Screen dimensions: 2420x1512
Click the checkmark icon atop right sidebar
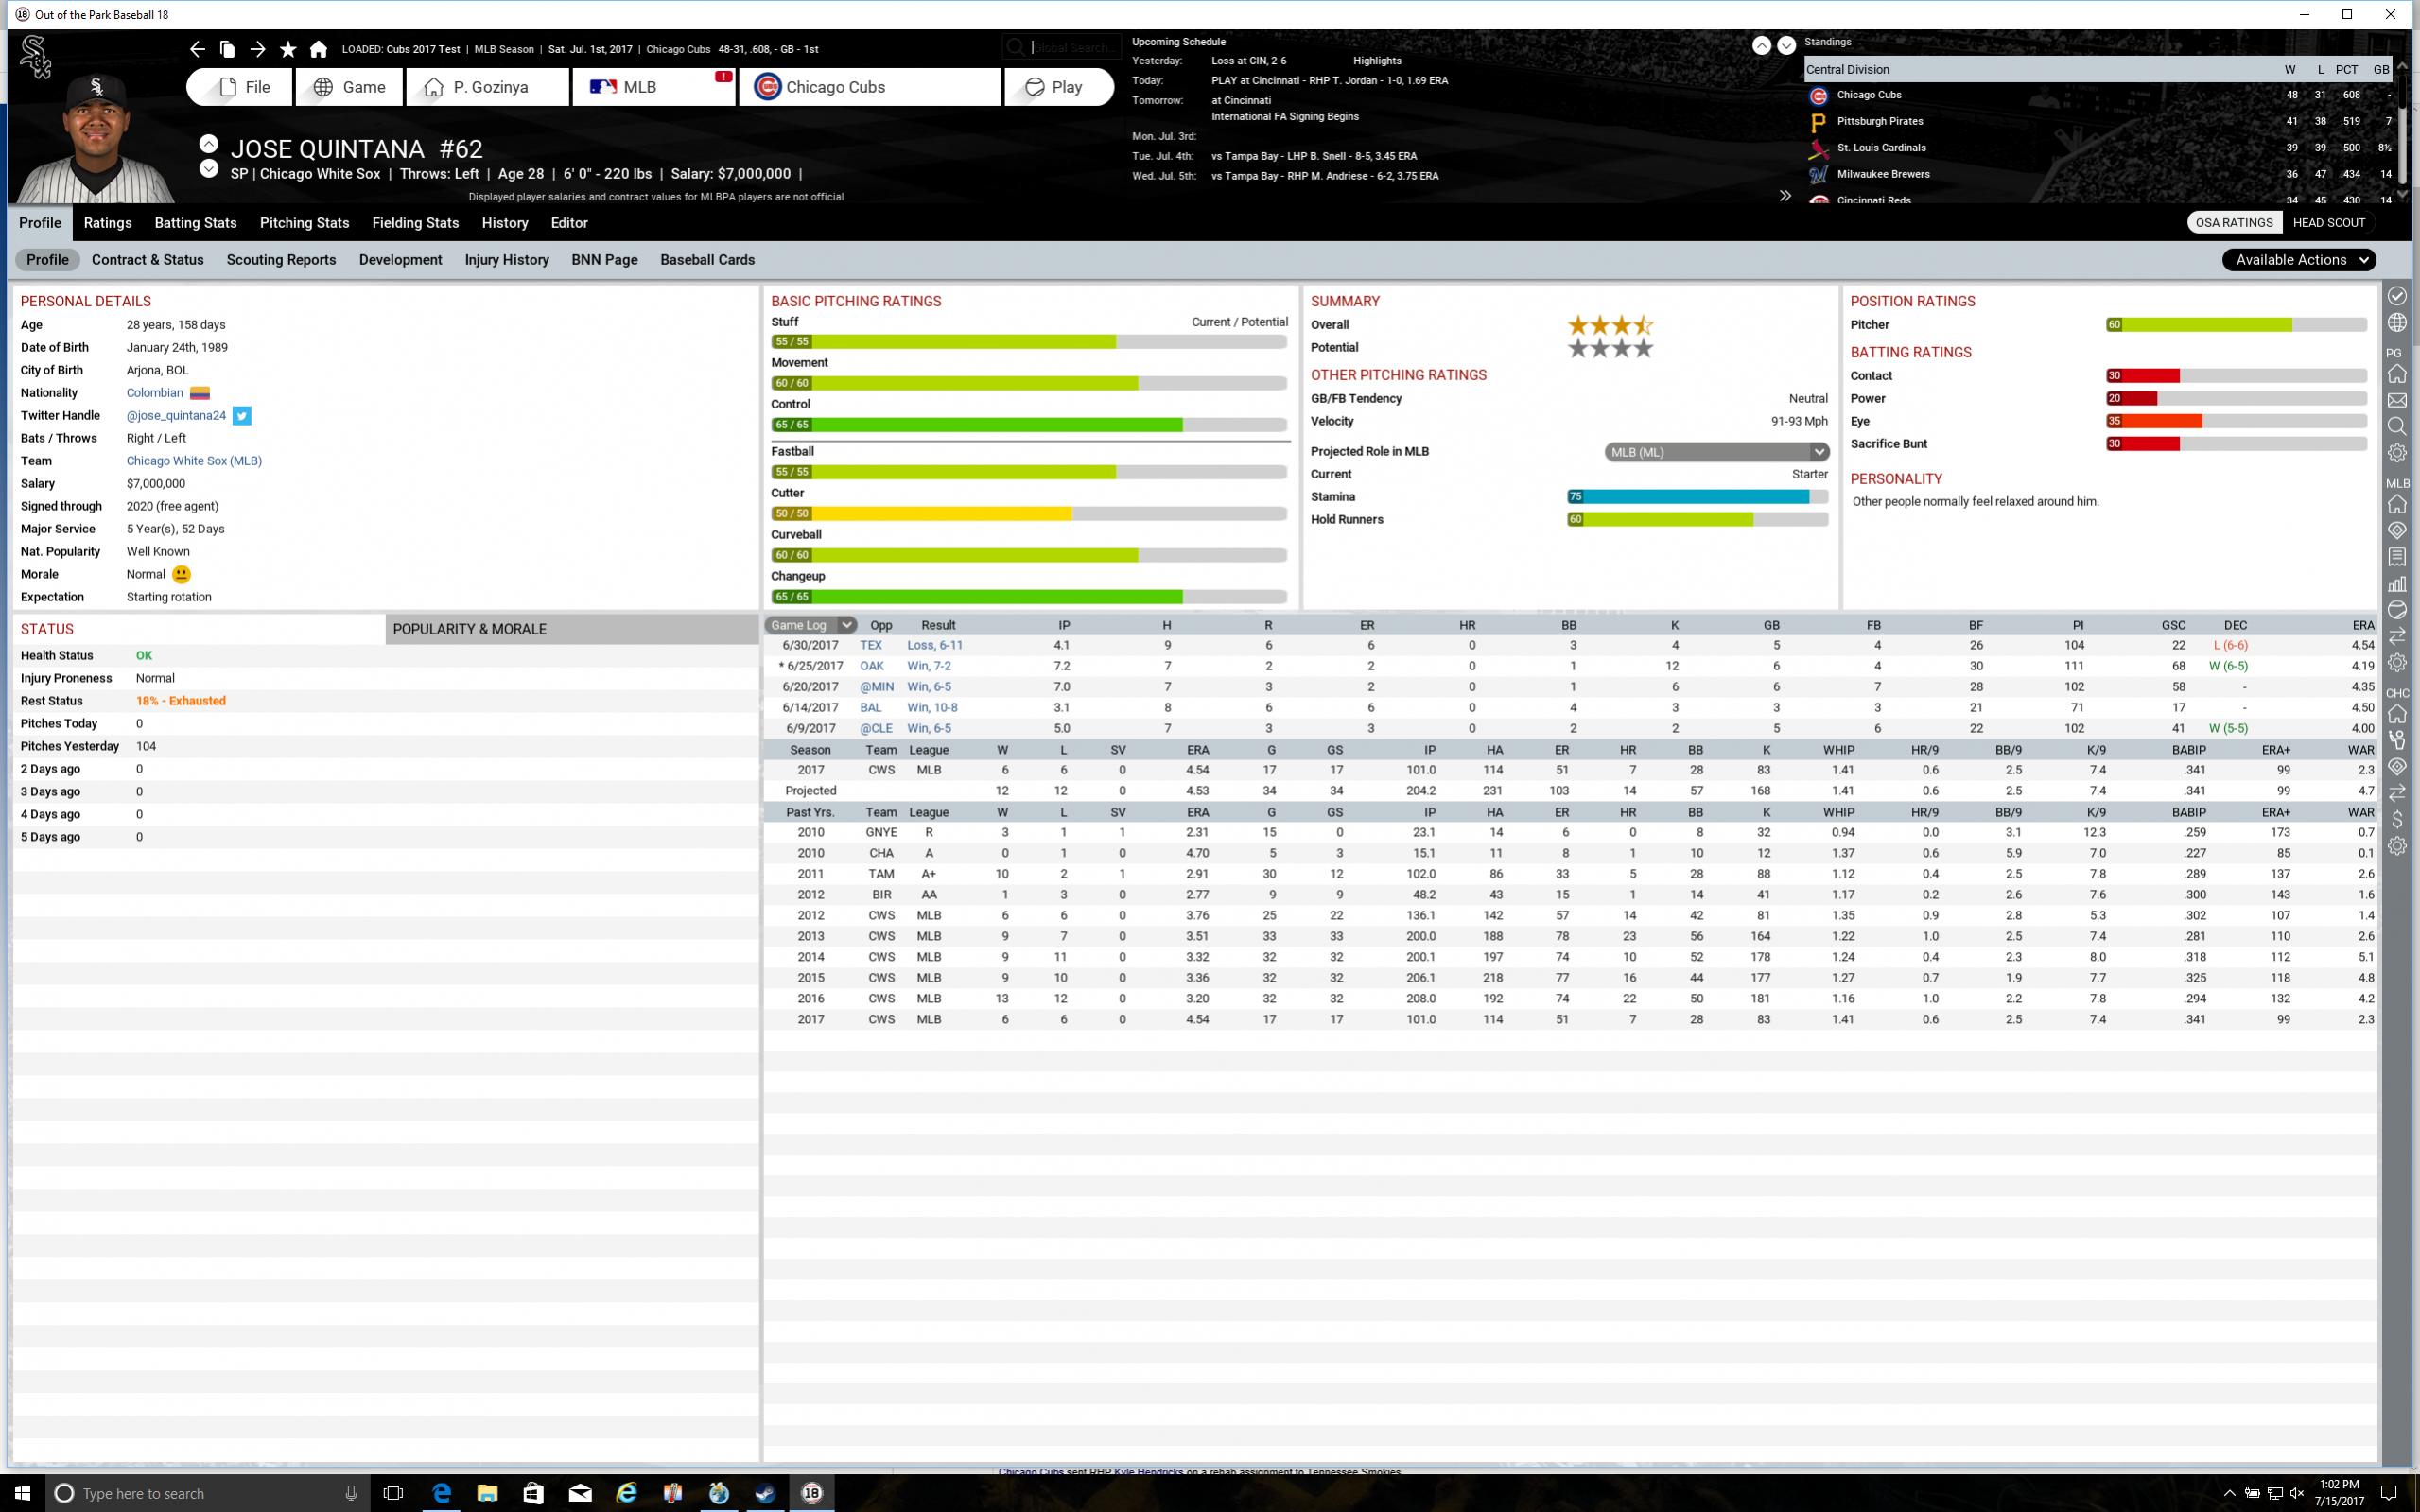[x=2397, y=296]
